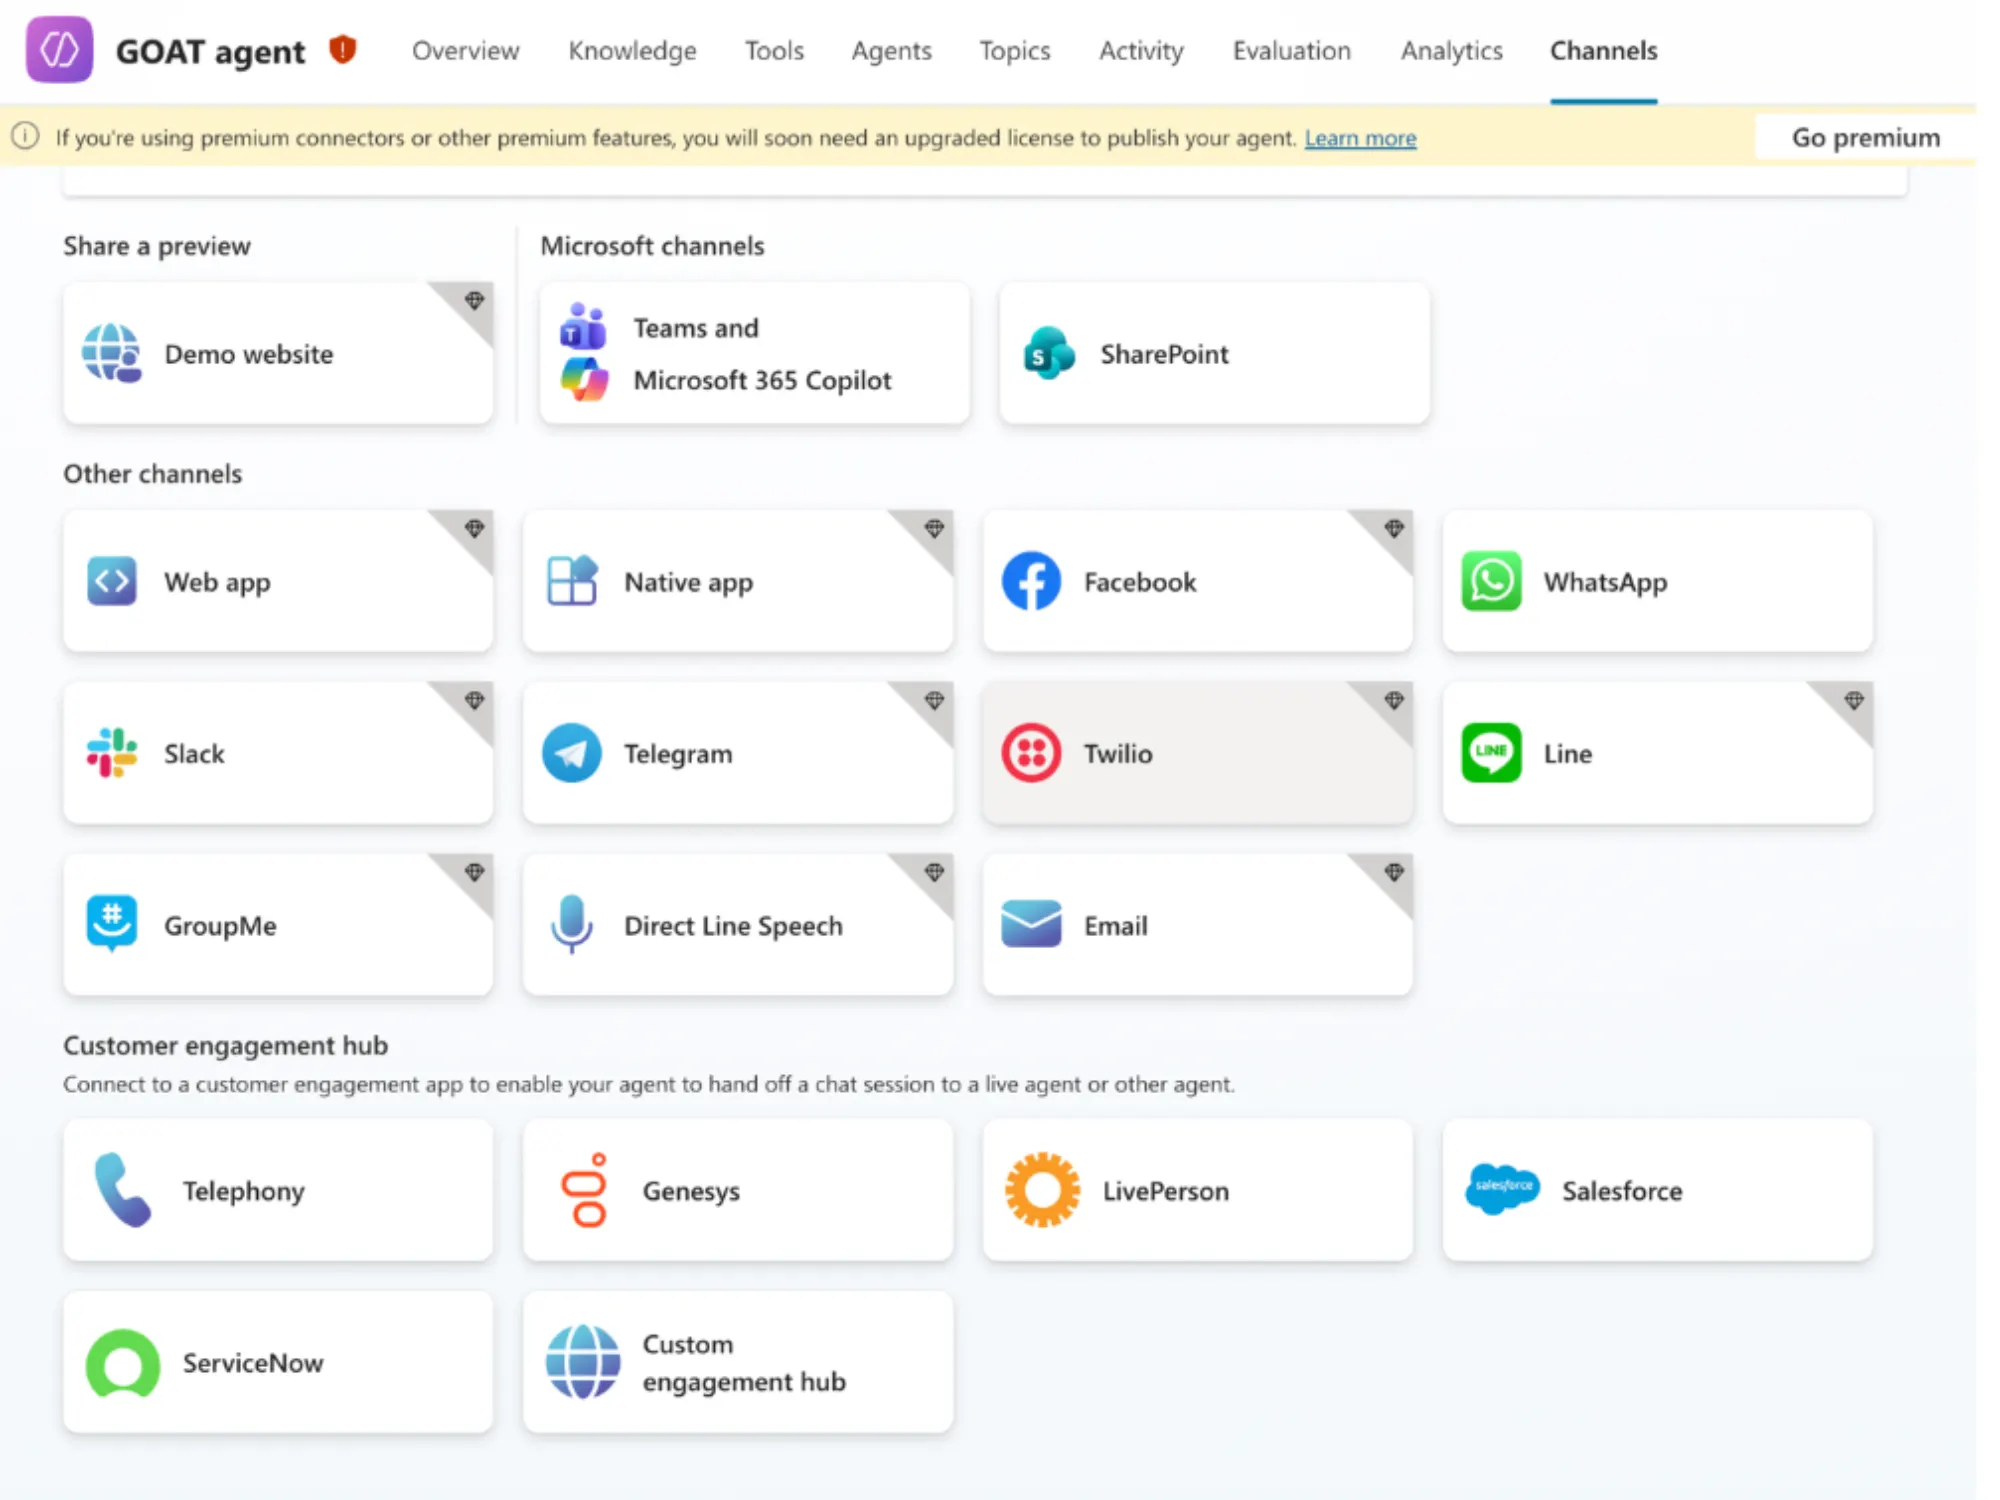This screenshot has width=2000, height=1500.
Task: Click the Copilot Studio app logo
Action: [x=59, y=49]
